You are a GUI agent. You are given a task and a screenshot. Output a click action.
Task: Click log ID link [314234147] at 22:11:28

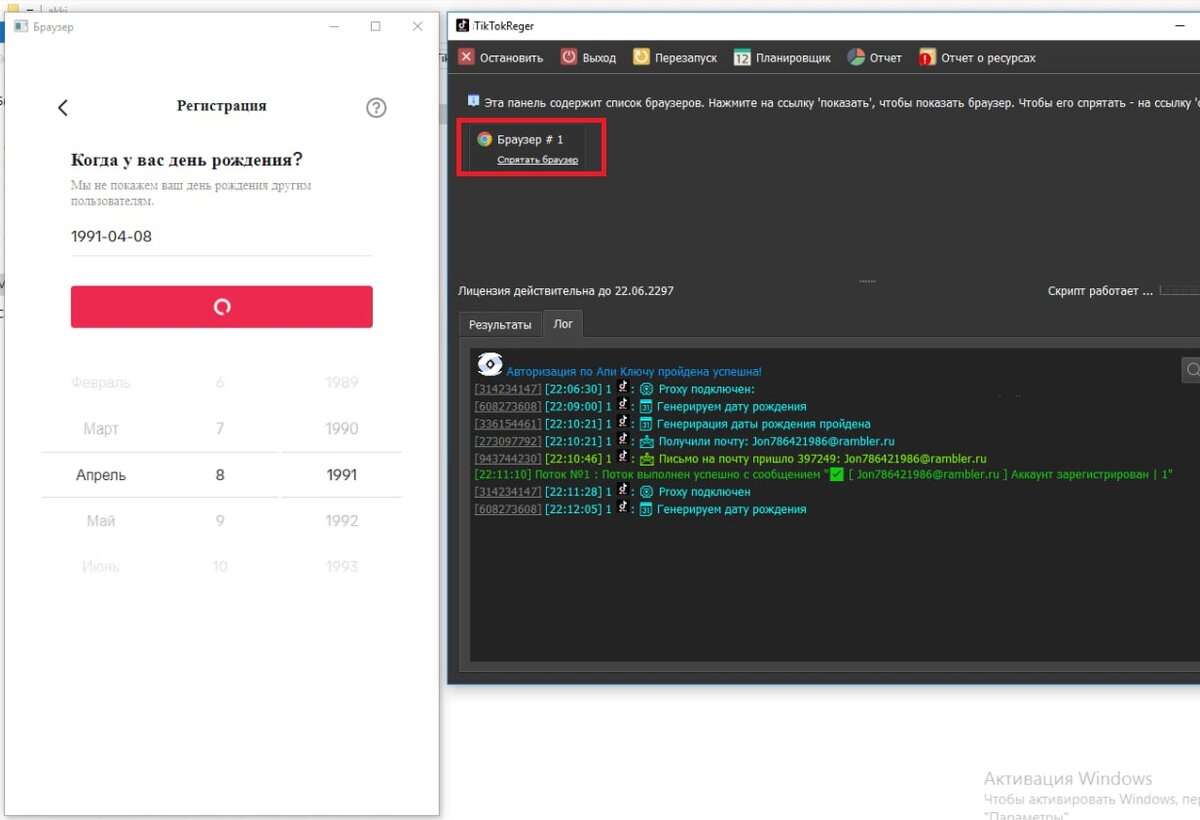(508, 492)
